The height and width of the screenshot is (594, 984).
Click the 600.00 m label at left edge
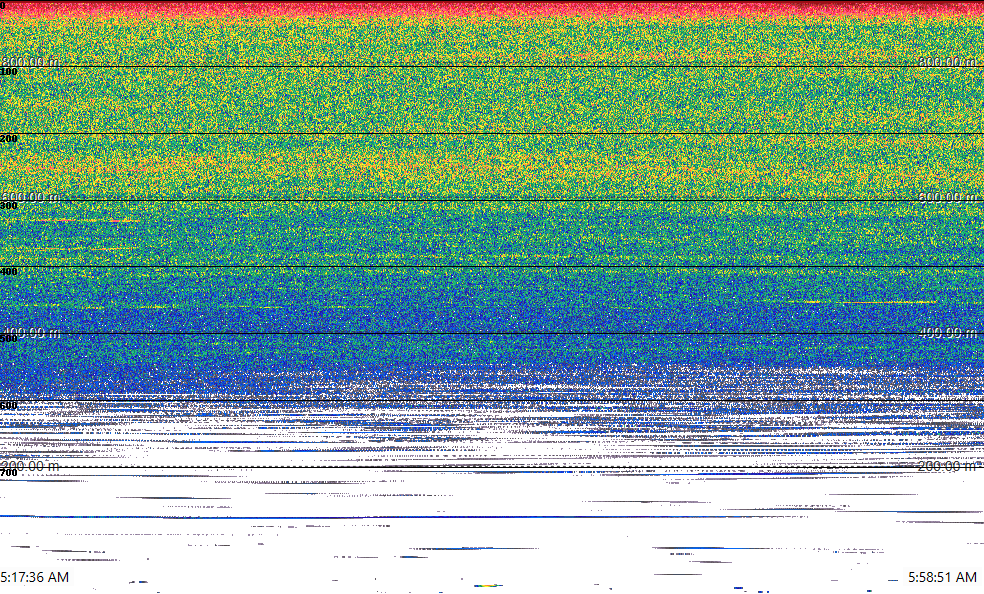[x=30, y=197]
